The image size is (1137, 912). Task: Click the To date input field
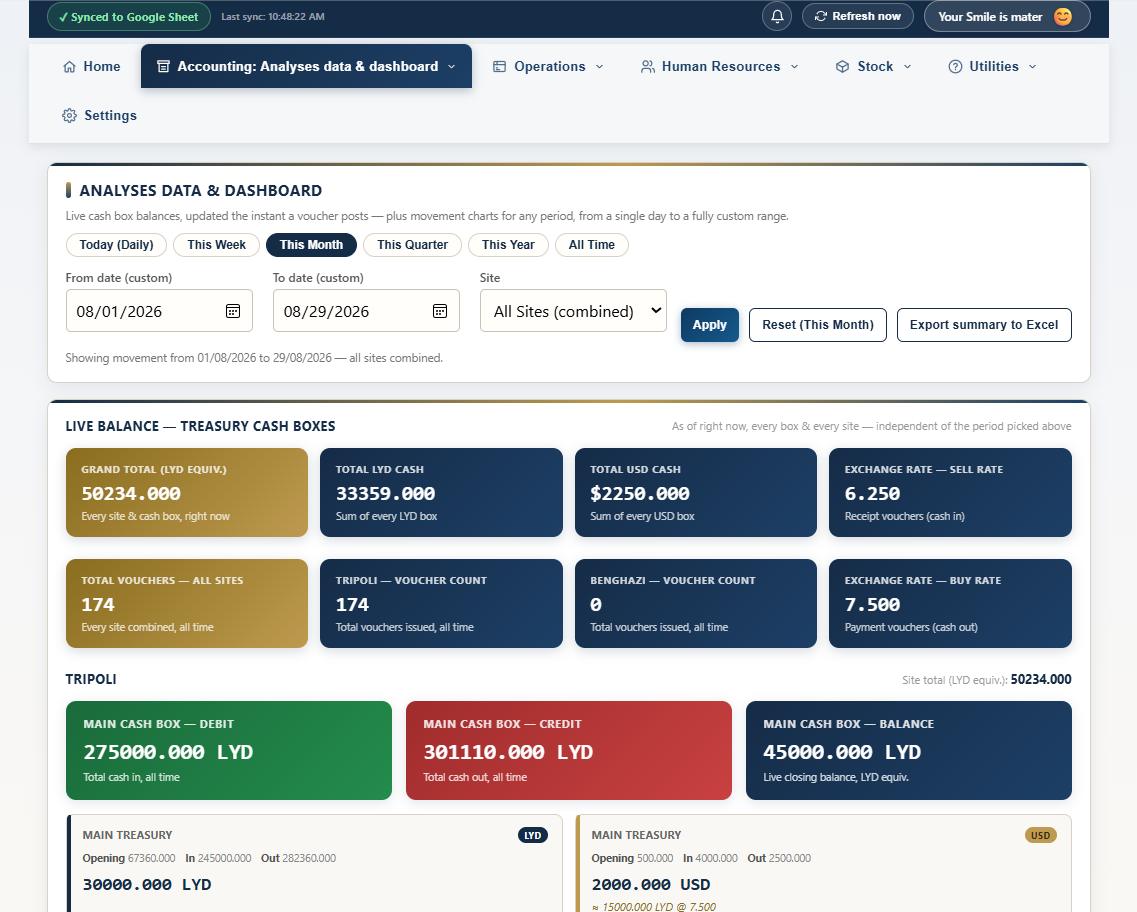pos(365,311)
